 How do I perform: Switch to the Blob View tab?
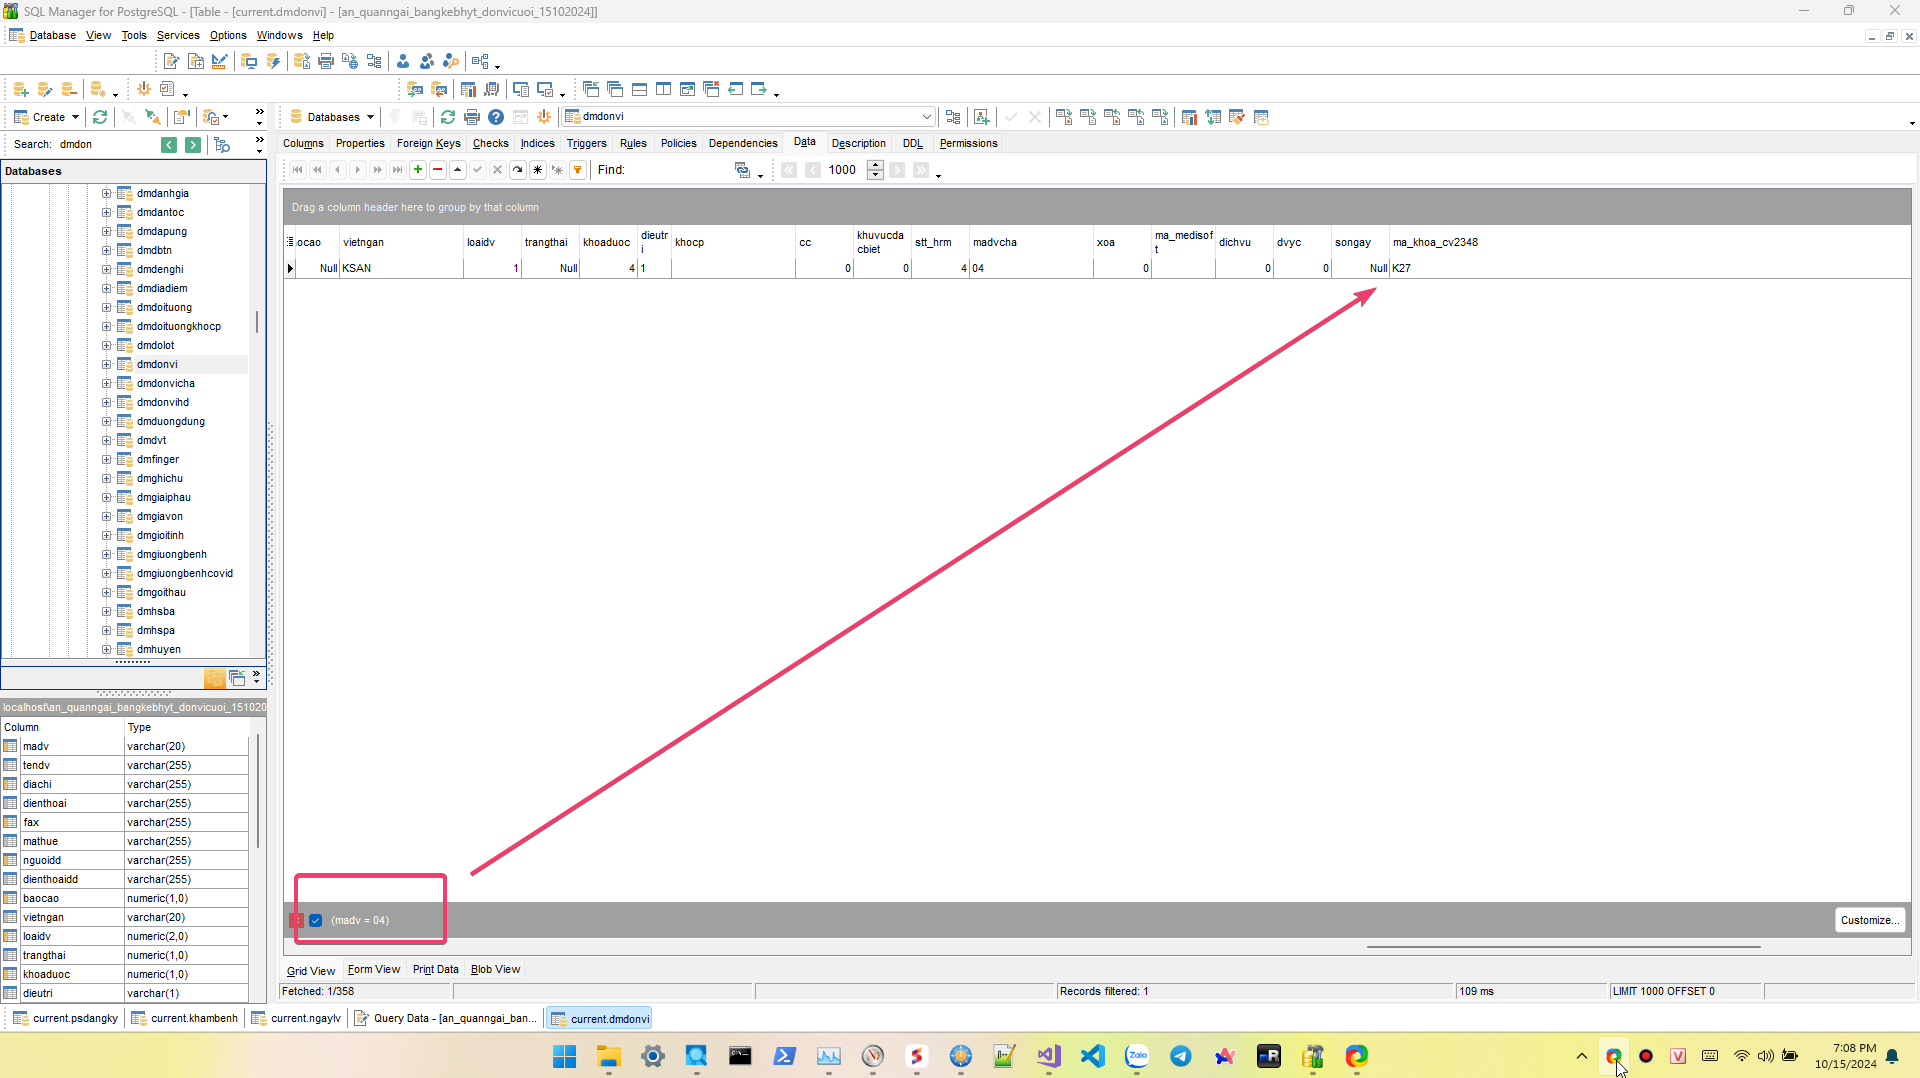click(495, 969)
